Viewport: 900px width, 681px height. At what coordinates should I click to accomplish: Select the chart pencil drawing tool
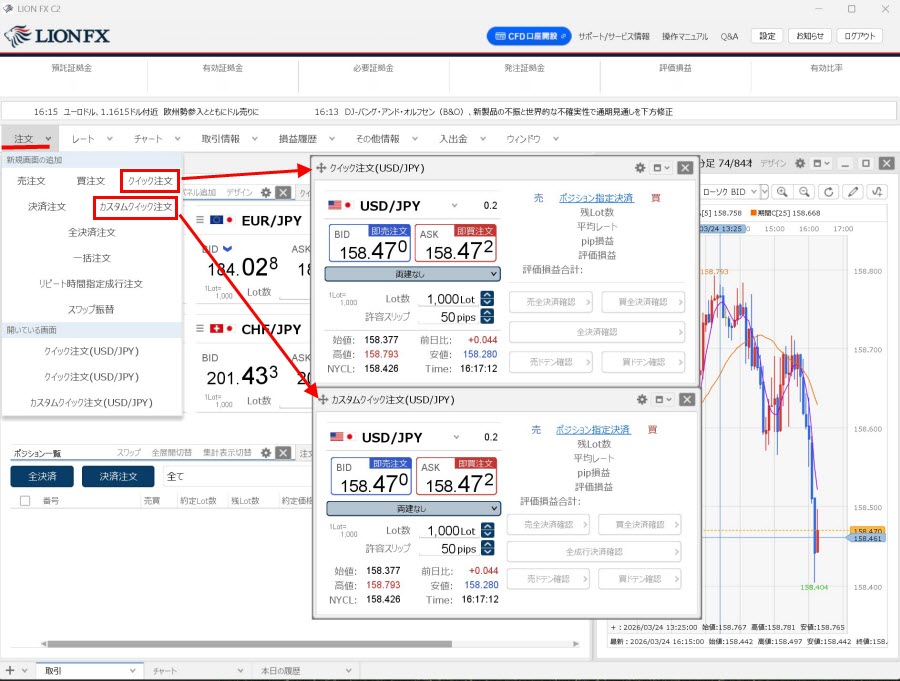pos(853,191)
